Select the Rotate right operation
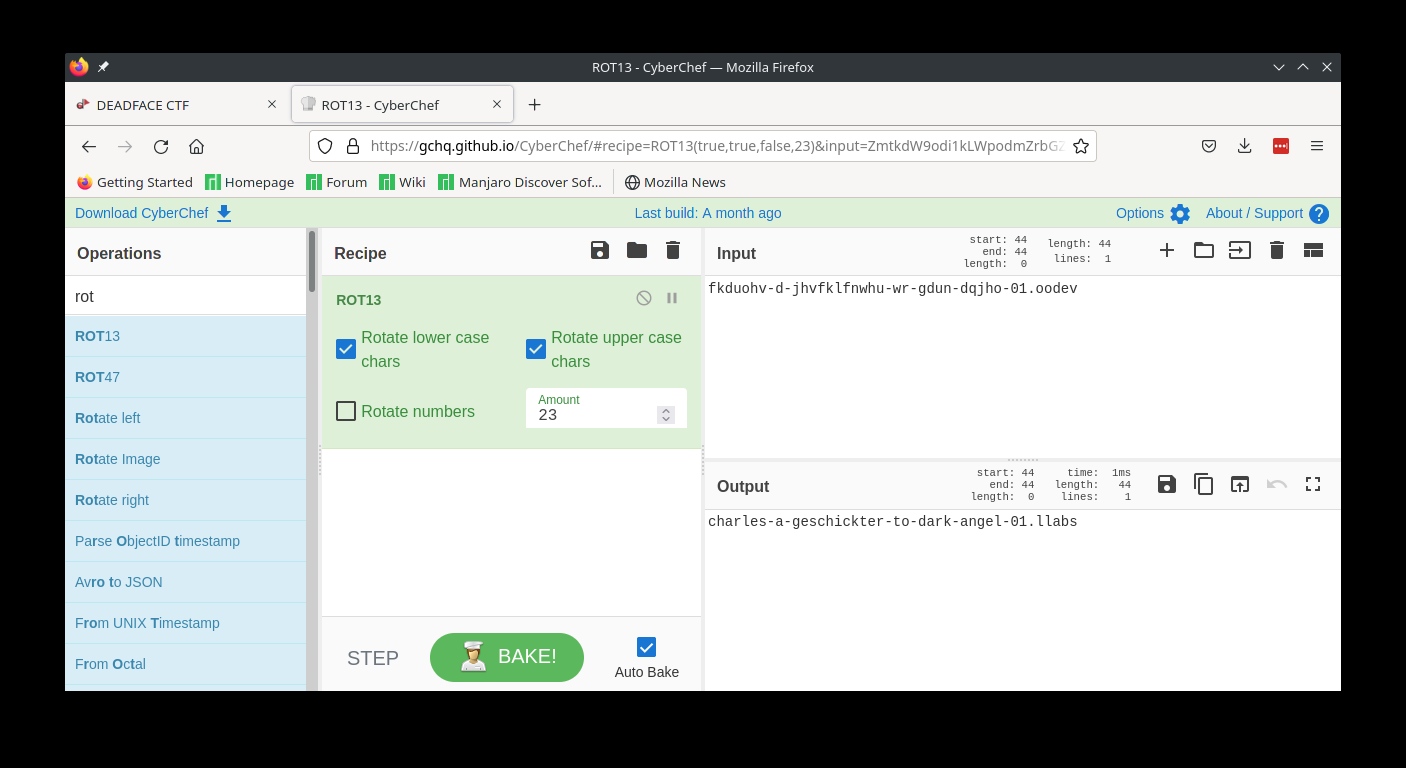This screenshot has width=1406, height=768. click(x=186, y=500)
